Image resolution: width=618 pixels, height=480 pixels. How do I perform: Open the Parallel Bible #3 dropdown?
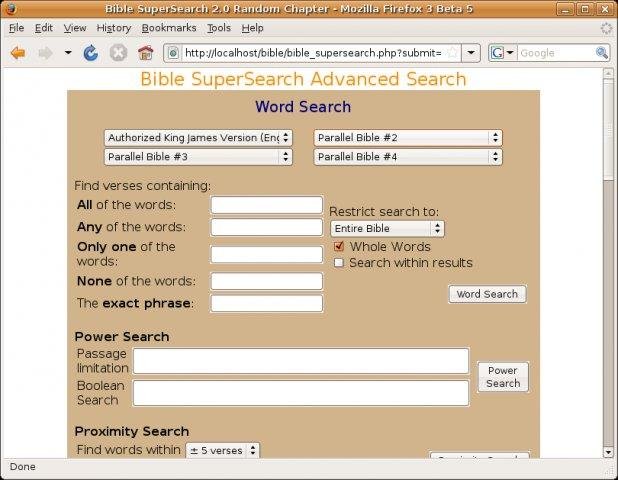point(198,157)
